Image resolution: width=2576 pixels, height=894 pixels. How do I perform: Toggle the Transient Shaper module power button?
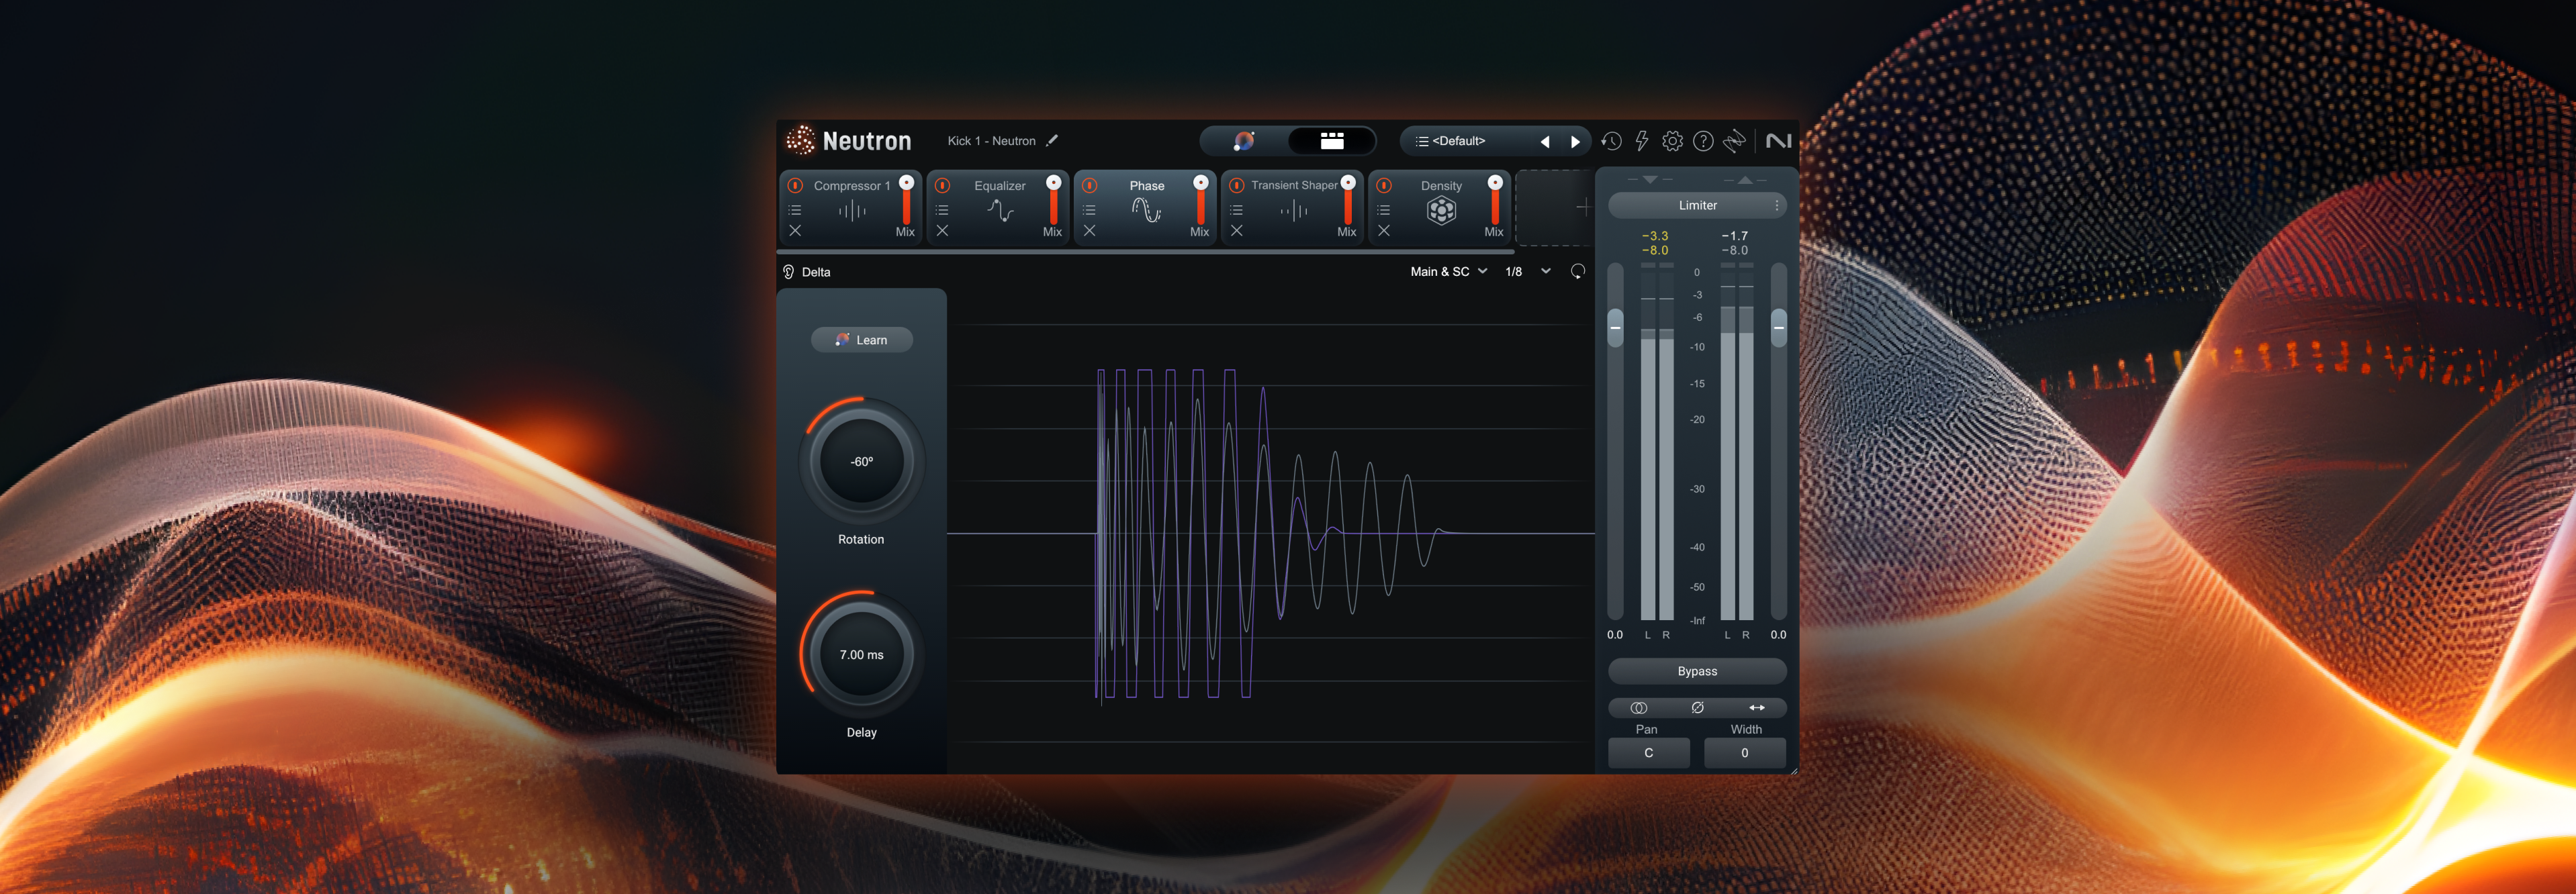(1237, 185)
